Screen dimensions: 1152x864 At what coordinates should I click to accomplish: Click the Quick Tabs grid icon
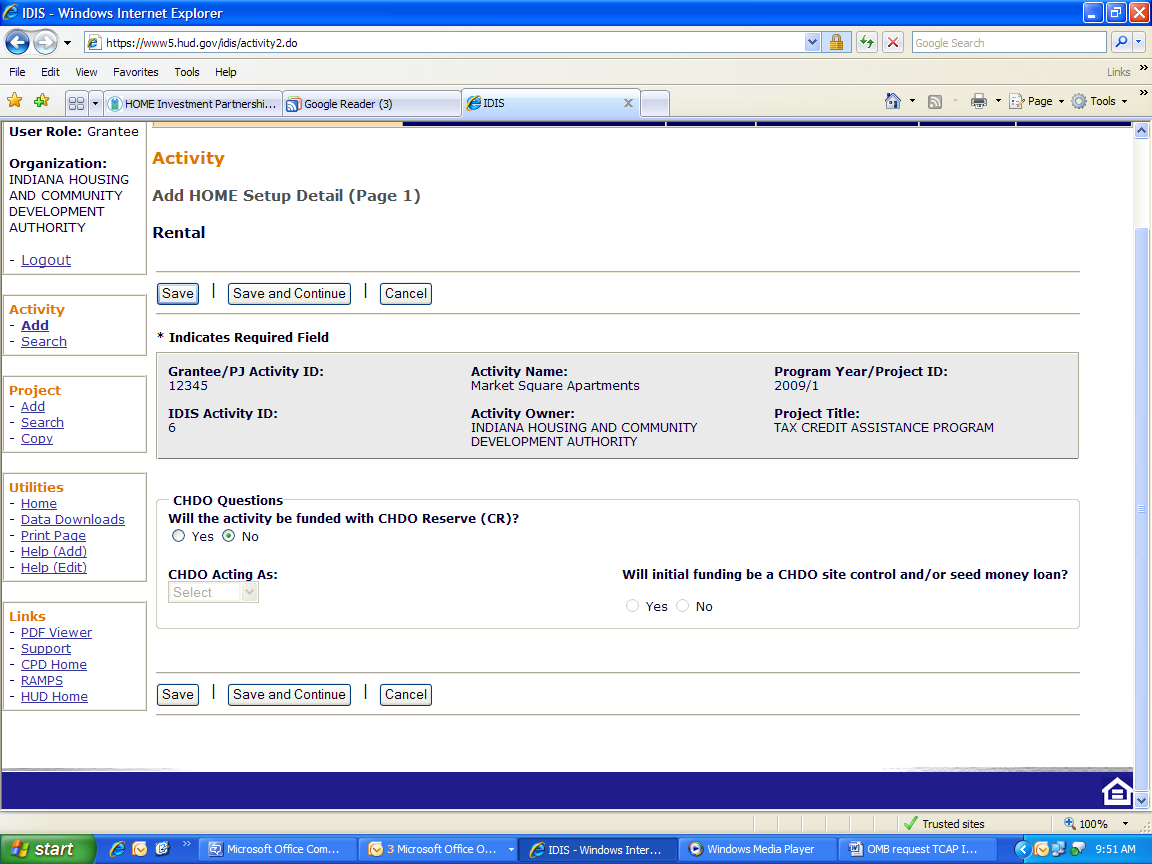(x=76, y=103)
